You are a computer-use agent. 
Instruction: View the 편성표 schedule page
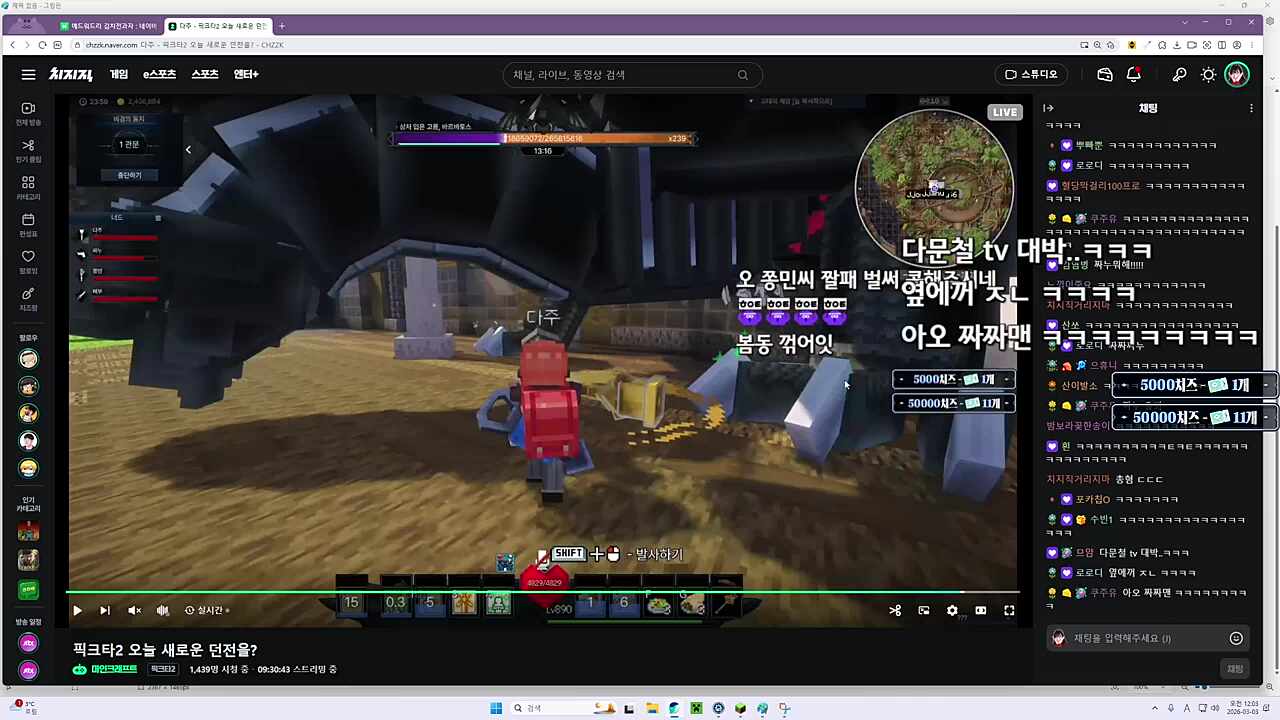click(27, 226)
